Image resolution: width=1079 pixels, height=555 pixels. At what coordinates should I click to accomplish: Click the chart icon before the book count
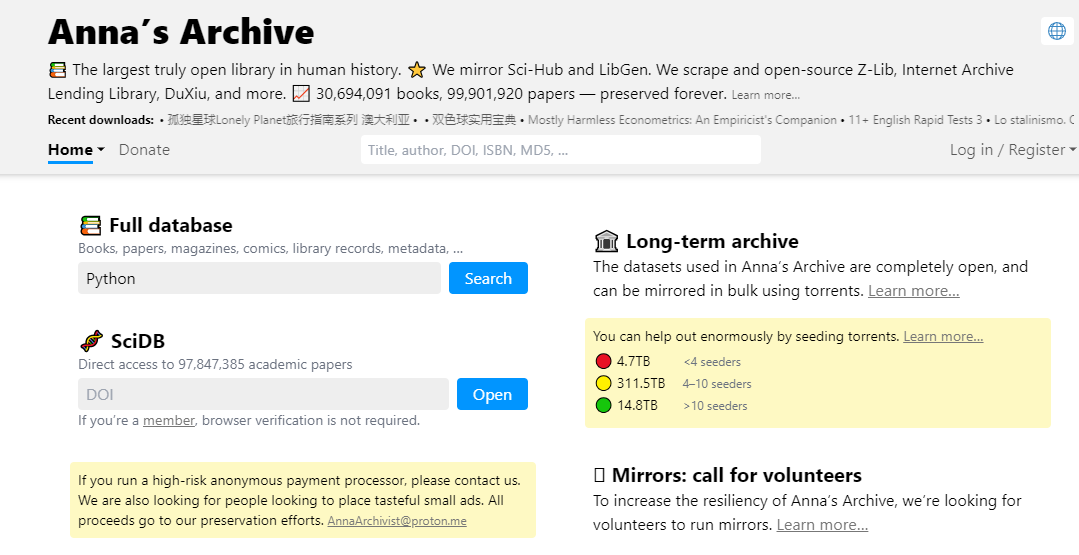(301, 94)
